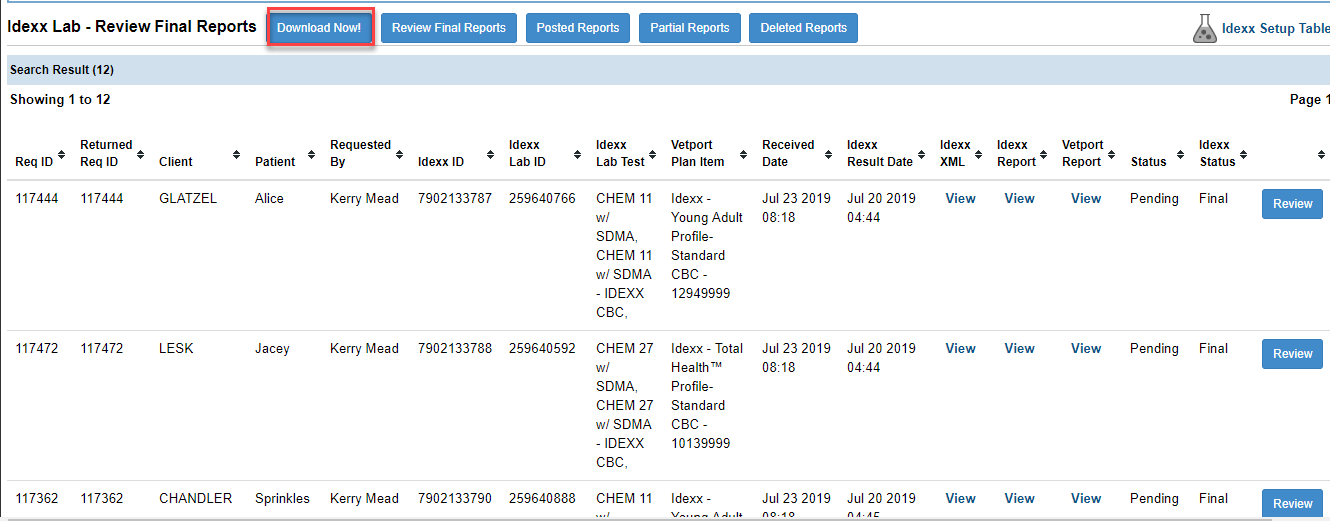Viewport: 1330px width, 521px height.
Task: Click Idexx ID 7902133790
Action: pos(455,499)
